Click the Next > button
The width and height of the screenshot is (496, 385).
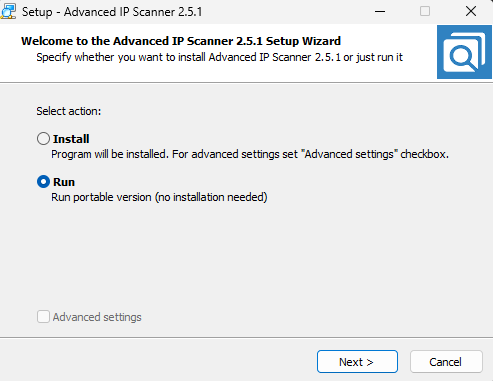357,362
